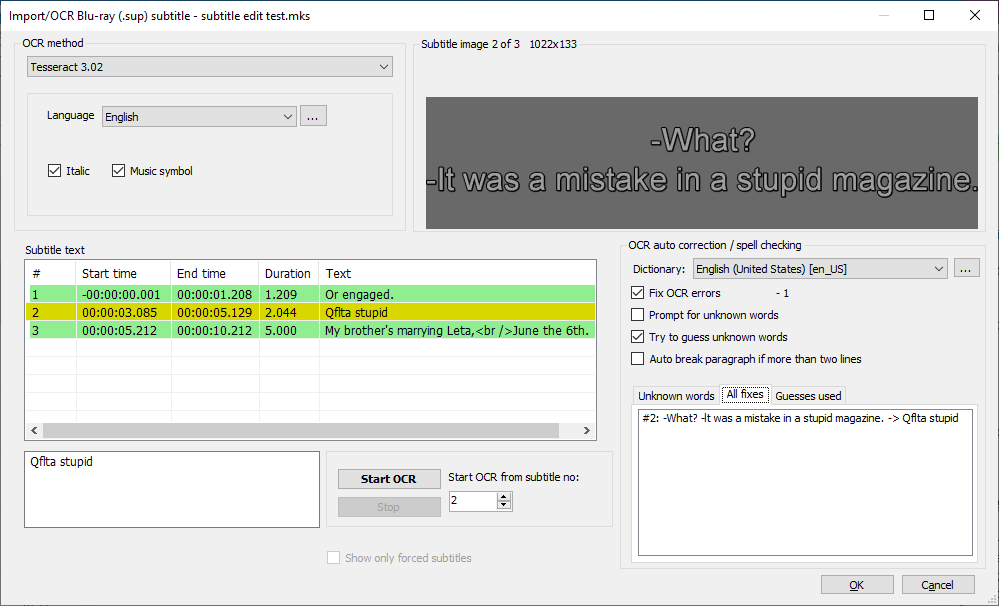Maximize the Import/OCR window
The image size is (1001, 608).
(x=930, y=15)
